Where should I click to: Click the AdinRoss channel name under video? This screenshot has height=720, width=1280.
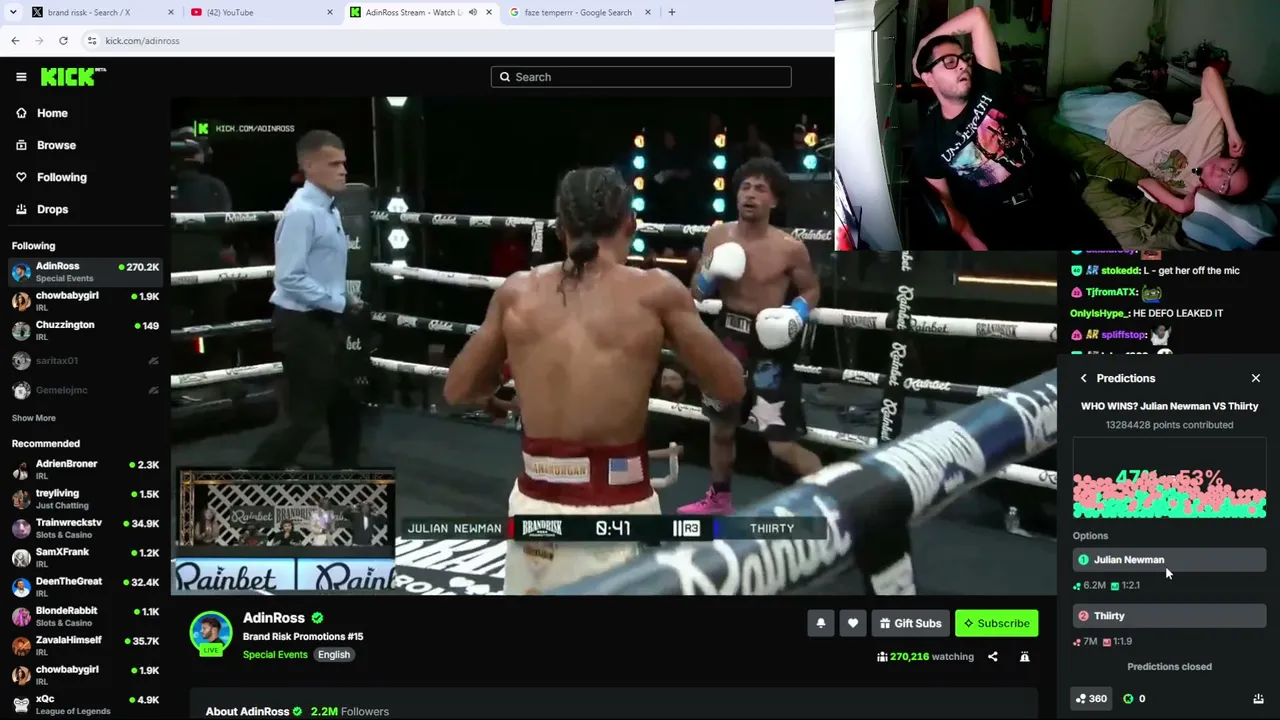(x=273, y=618)
